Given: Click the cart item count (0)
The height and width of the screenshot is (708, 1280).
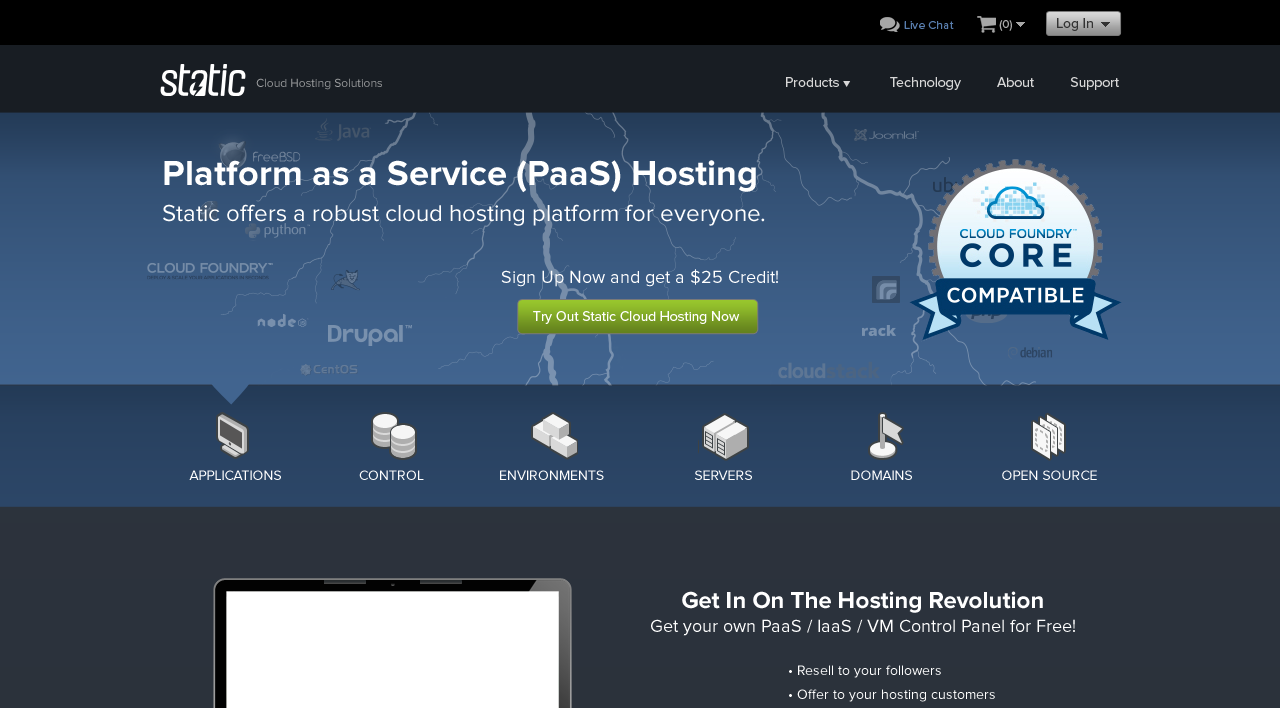Looking at the screenshot, I should point(1005,24).
